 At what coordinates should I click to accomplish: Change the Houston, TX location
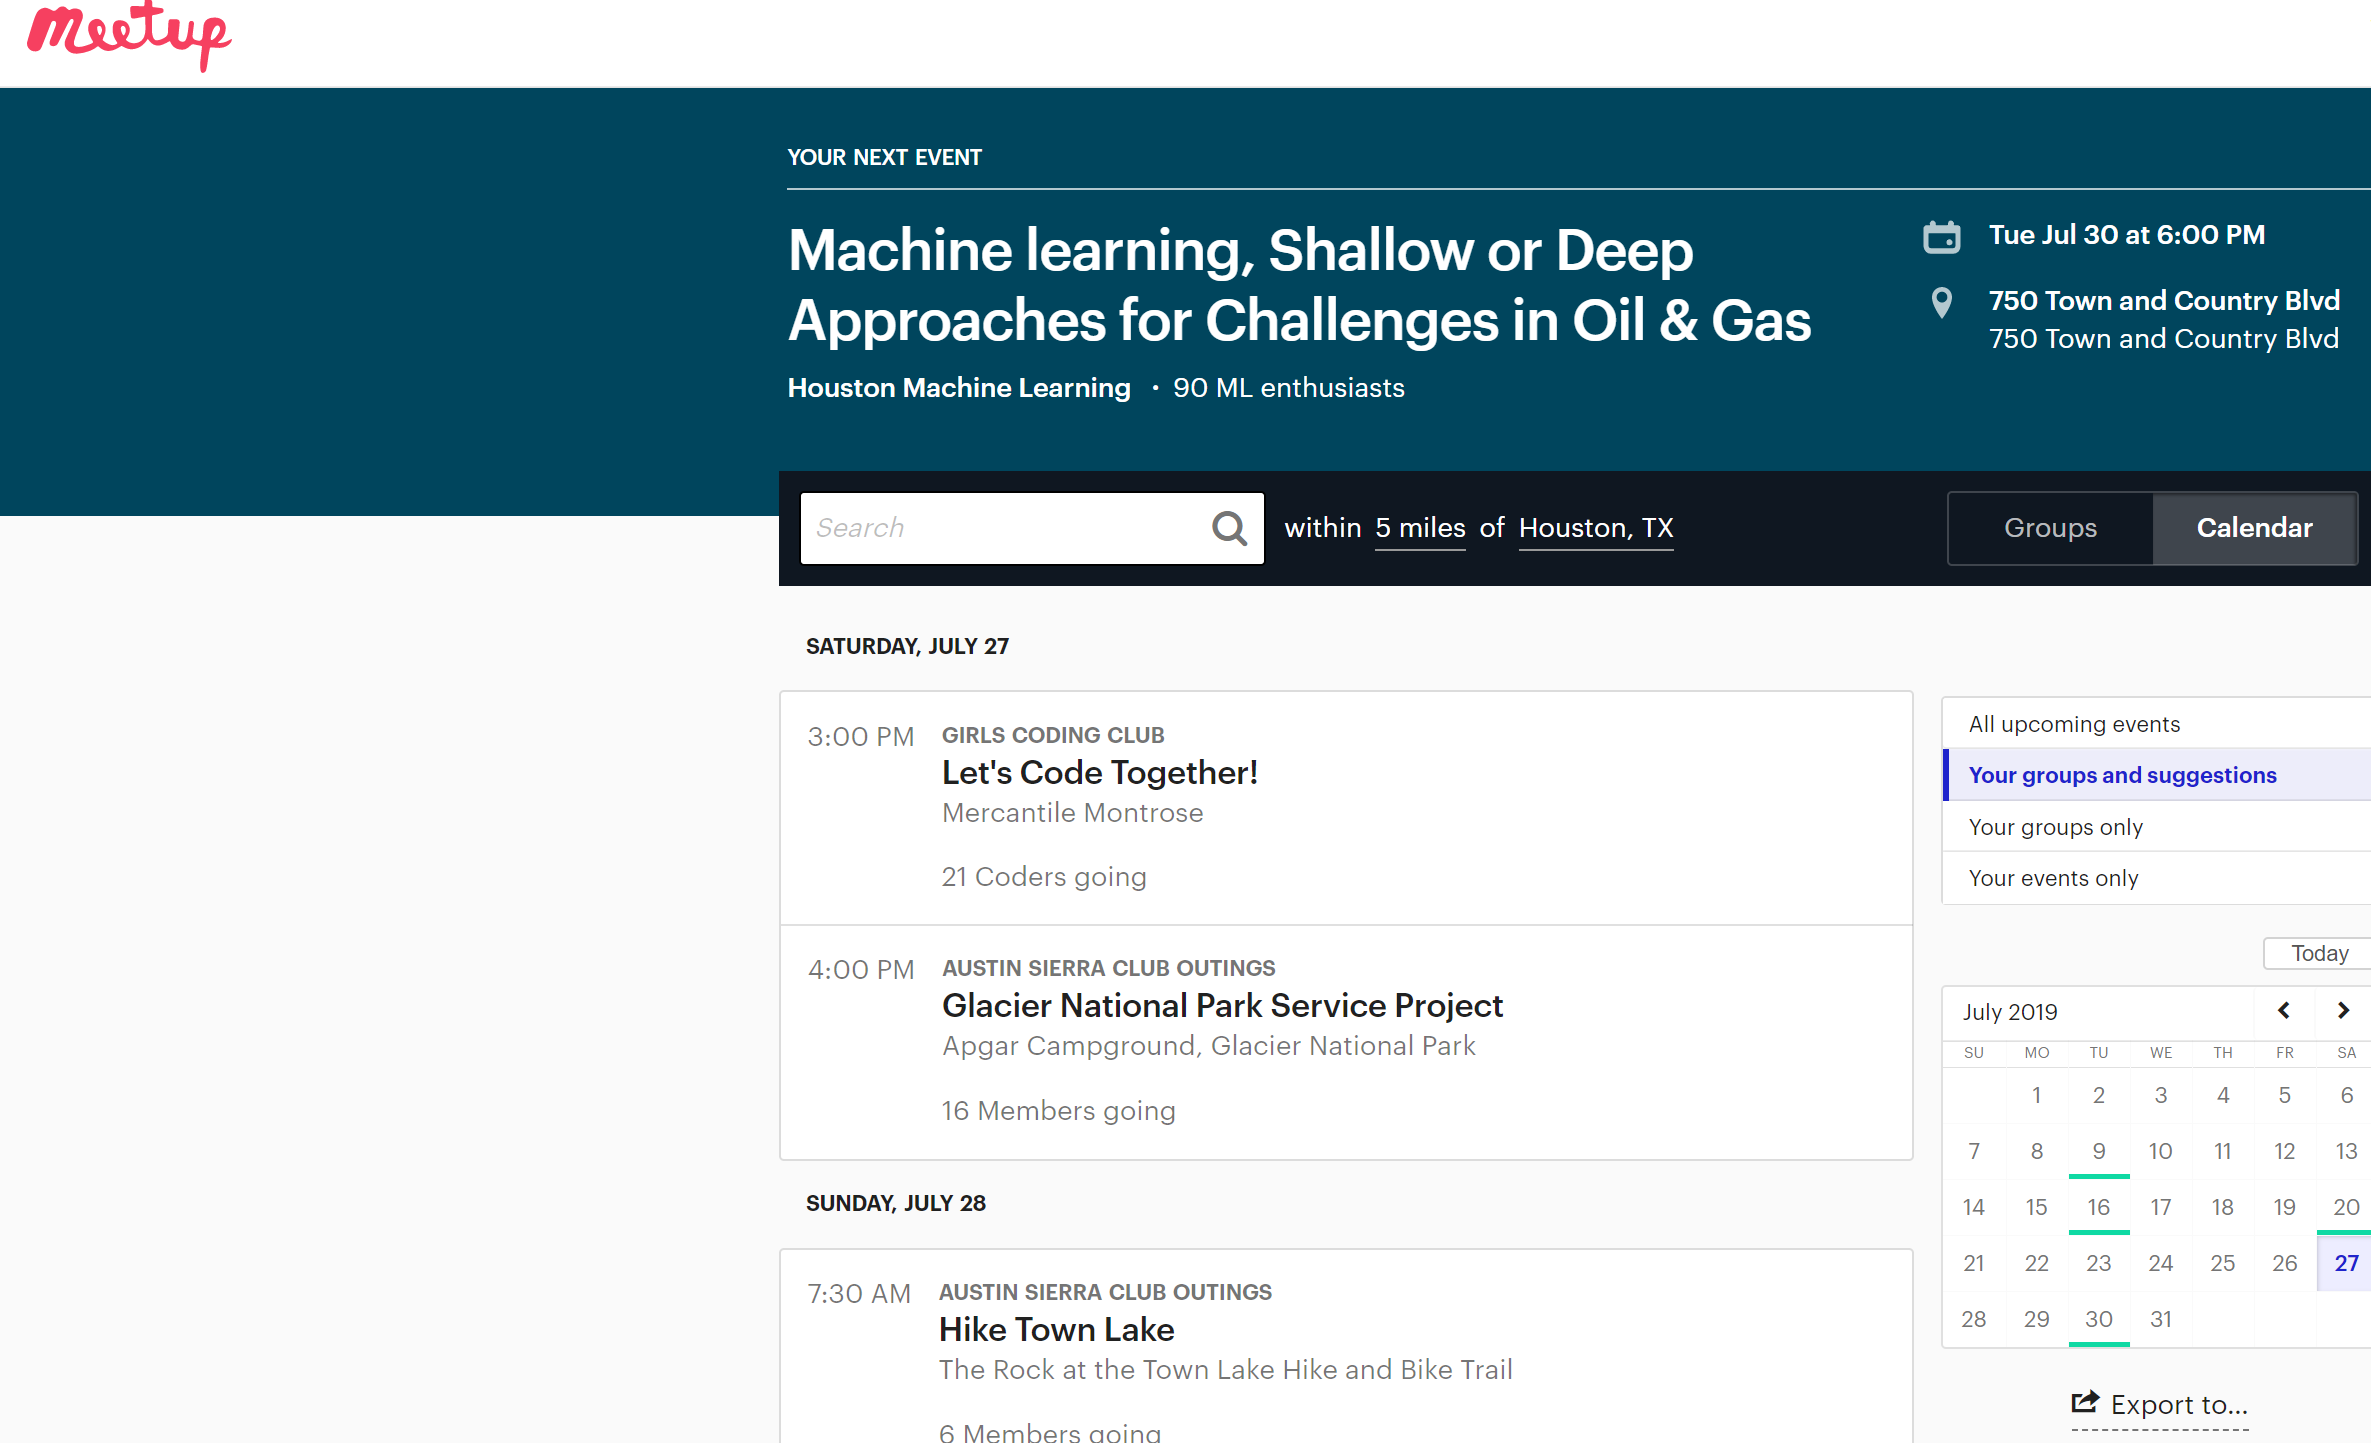tap(1595, 528)
